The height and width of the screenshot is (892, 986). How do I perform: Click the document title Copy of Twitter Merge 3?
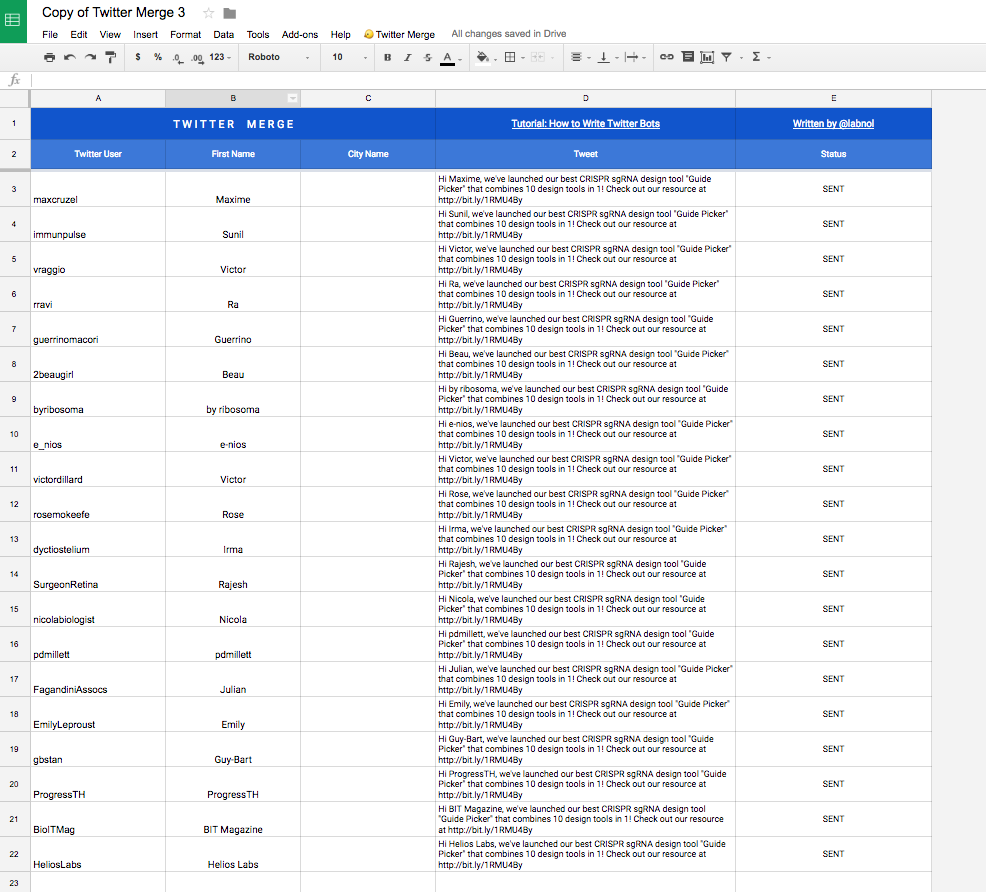114,13
